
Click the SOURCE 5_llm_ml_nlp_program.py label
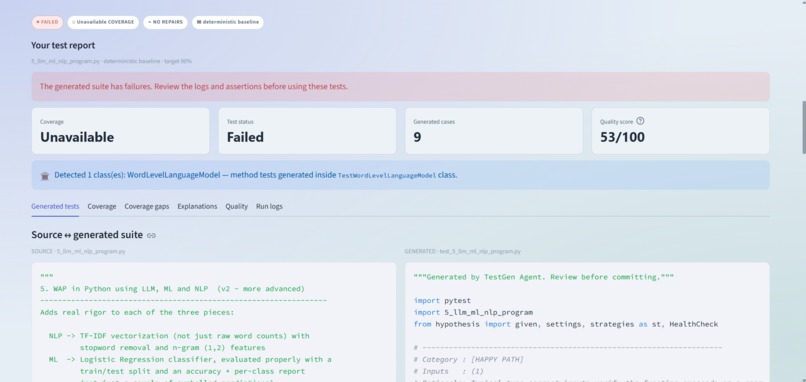[78, 251]
